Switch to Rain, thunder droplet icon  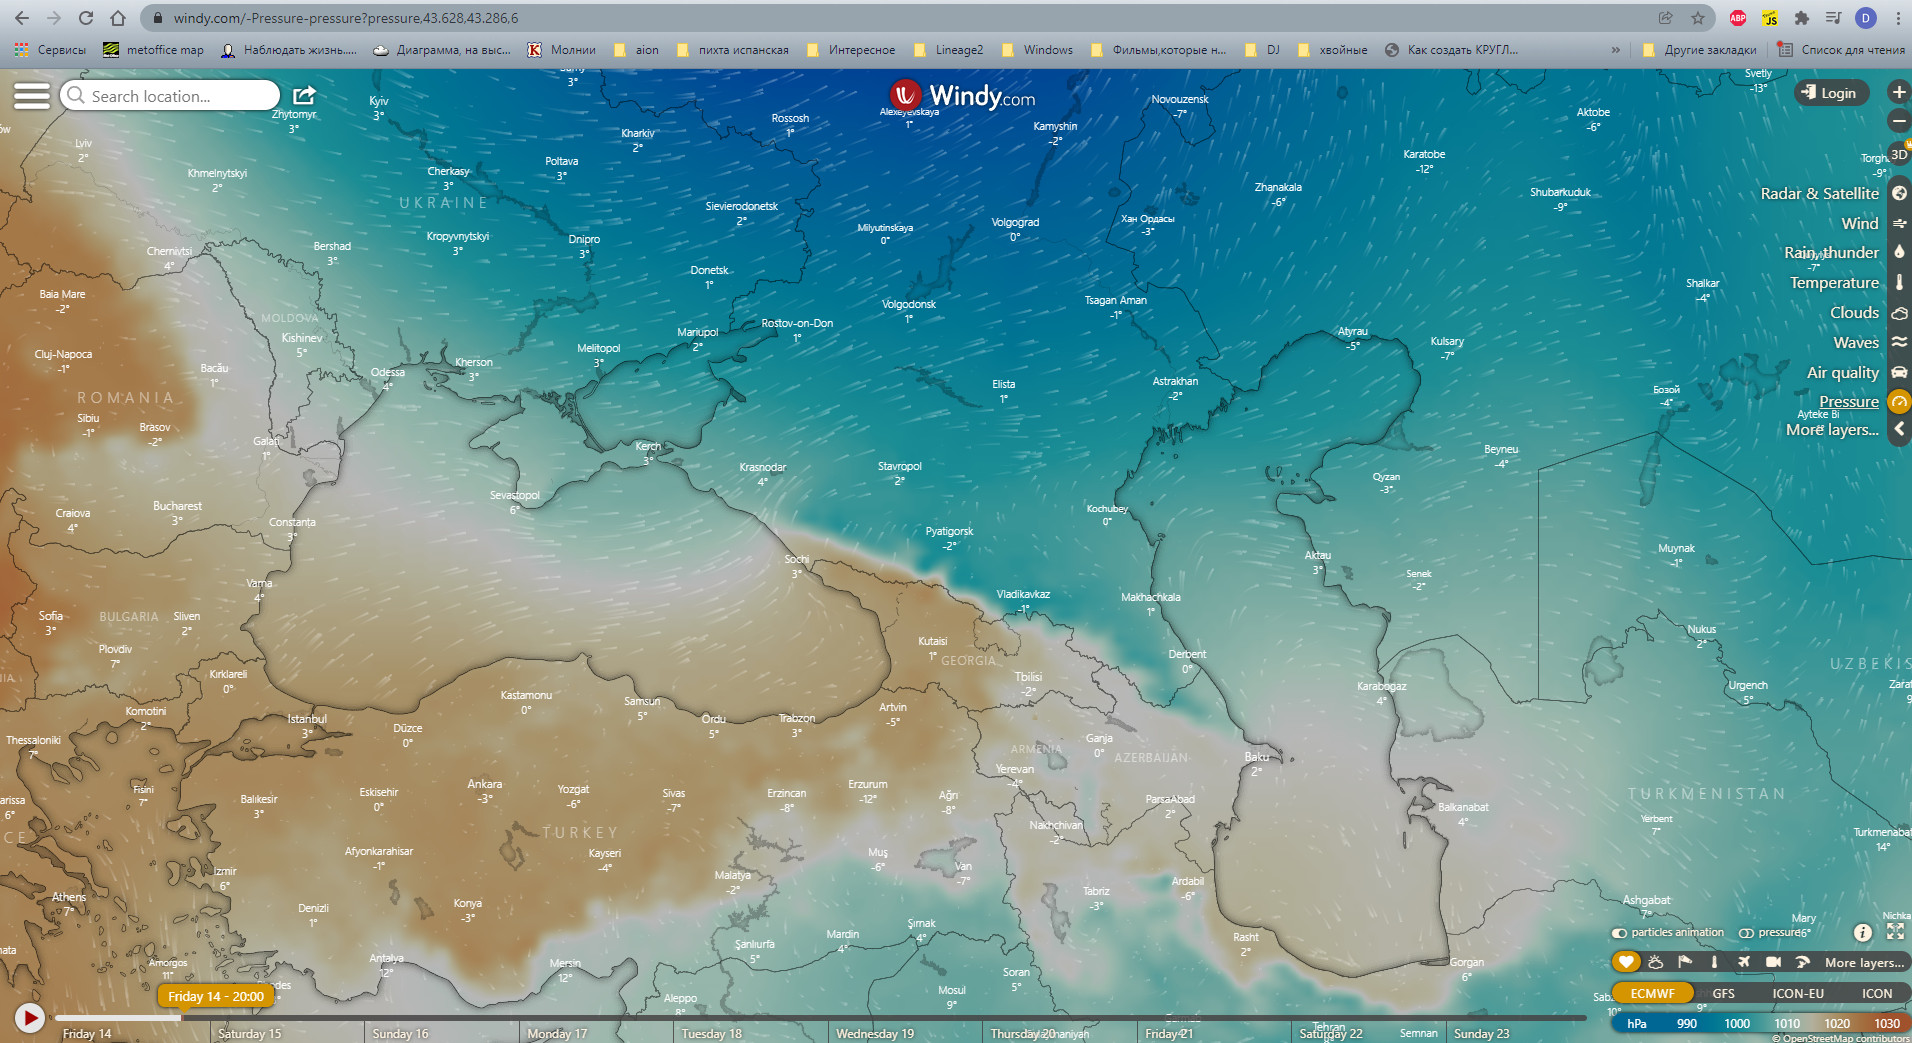pyautogui.click(x=1898, y=252)
